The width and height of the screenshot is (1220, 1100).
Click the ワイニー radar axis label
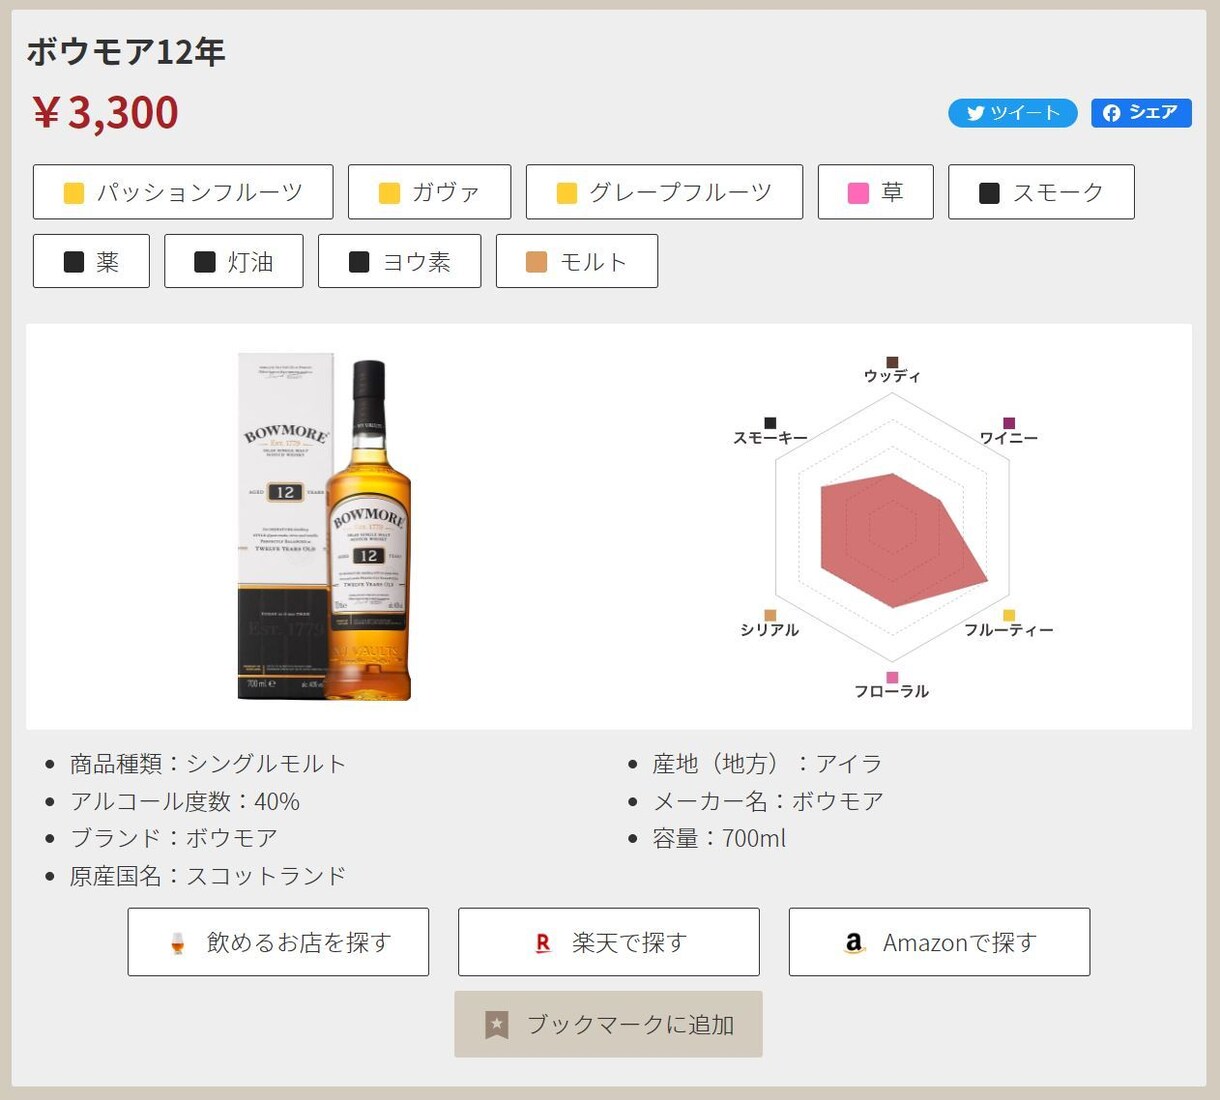(1009, 438)
